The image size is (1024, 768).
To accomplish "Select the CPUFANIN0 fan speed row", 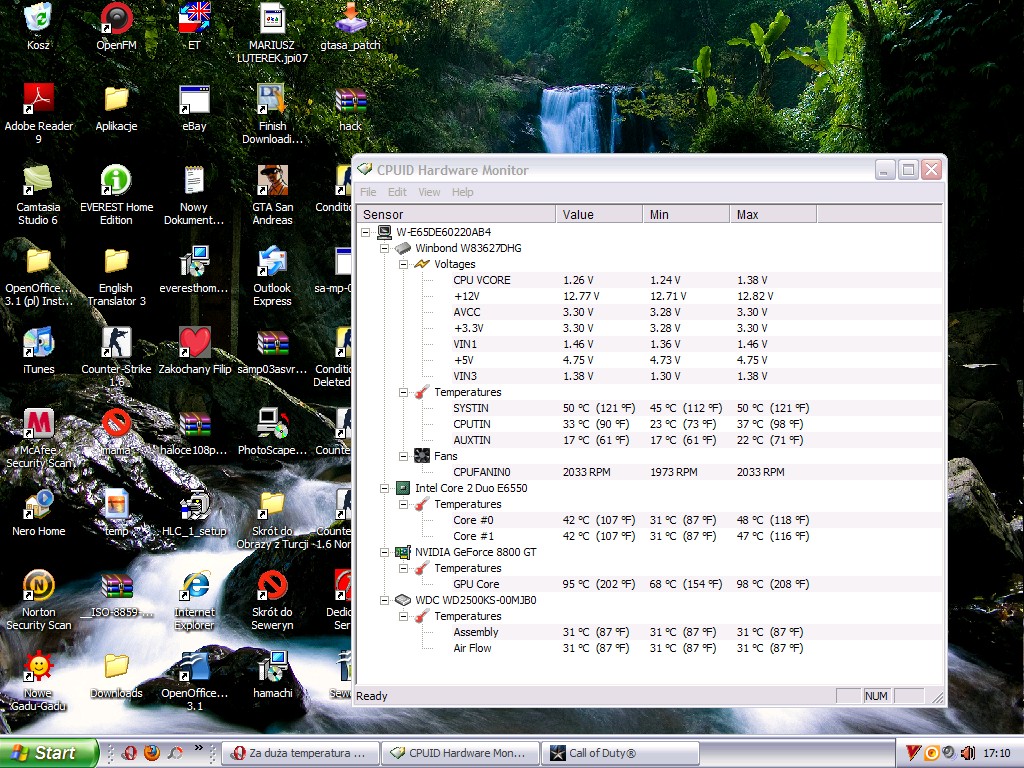I will 481,472.
